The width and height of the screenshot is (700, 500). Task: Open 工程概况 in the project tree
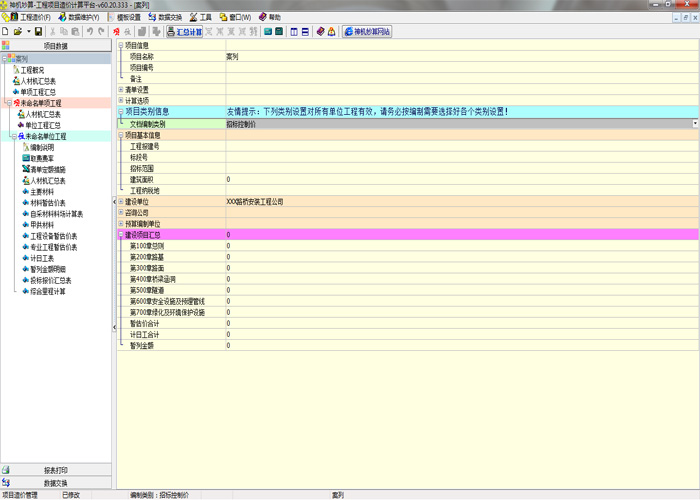pyautogui.click(x=38, y=70)
